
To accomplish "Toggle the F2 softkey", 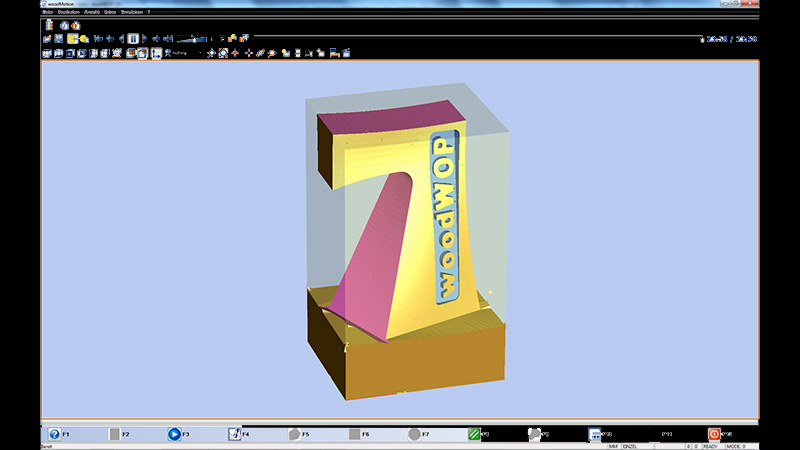I will [x=114, y=435].
